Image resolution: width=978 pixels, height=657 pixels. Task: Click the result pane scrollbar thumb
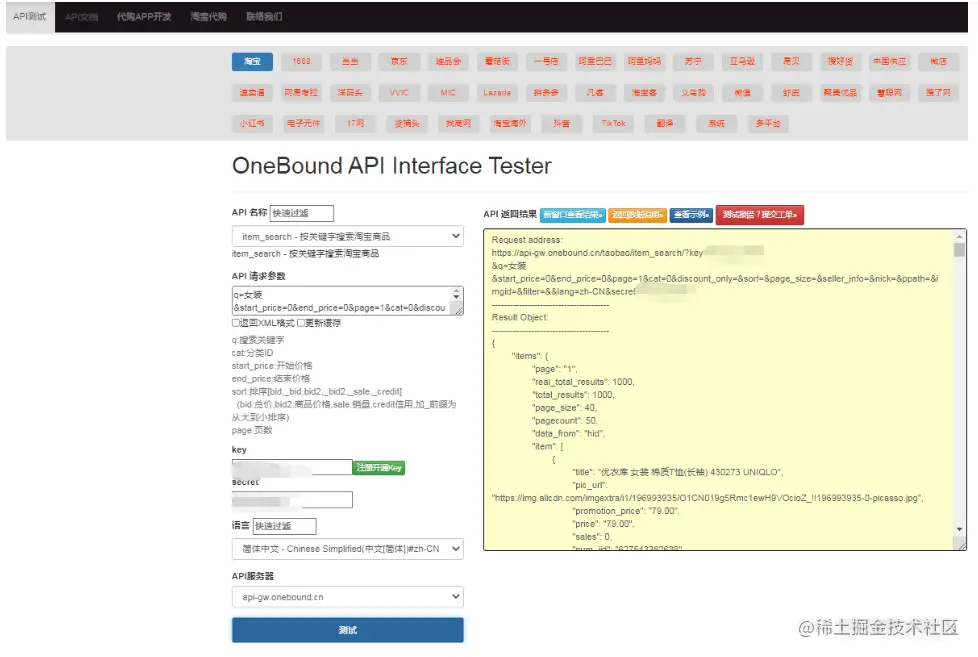pos(959,250)
